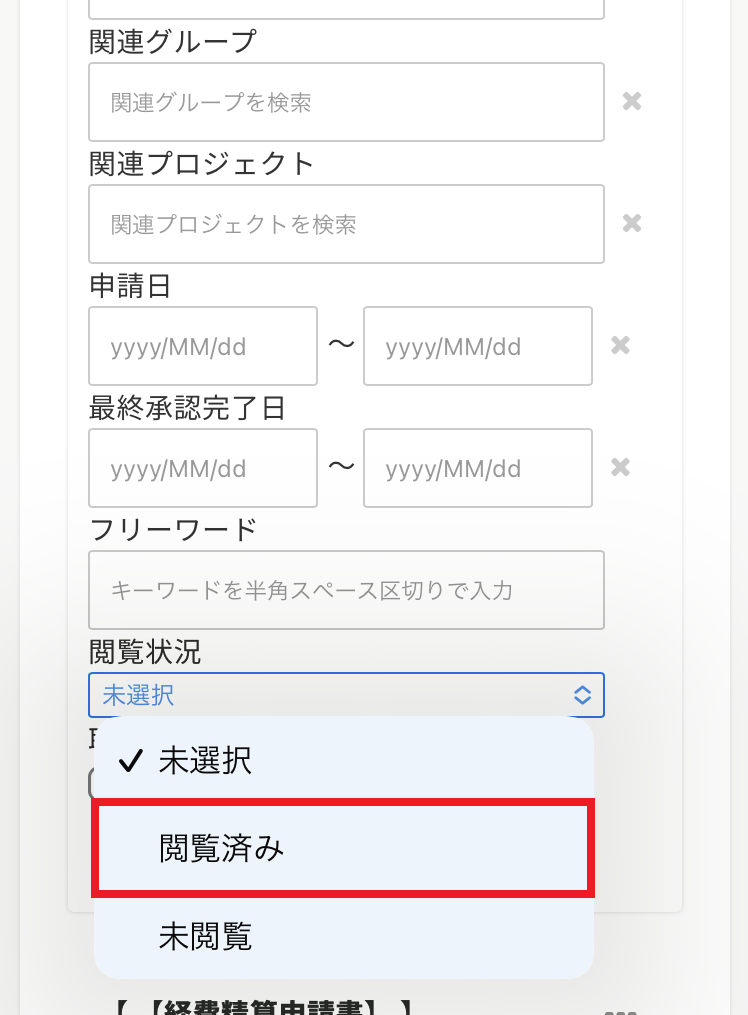Click the 最終承認完了日 end date field

(477, 467)
